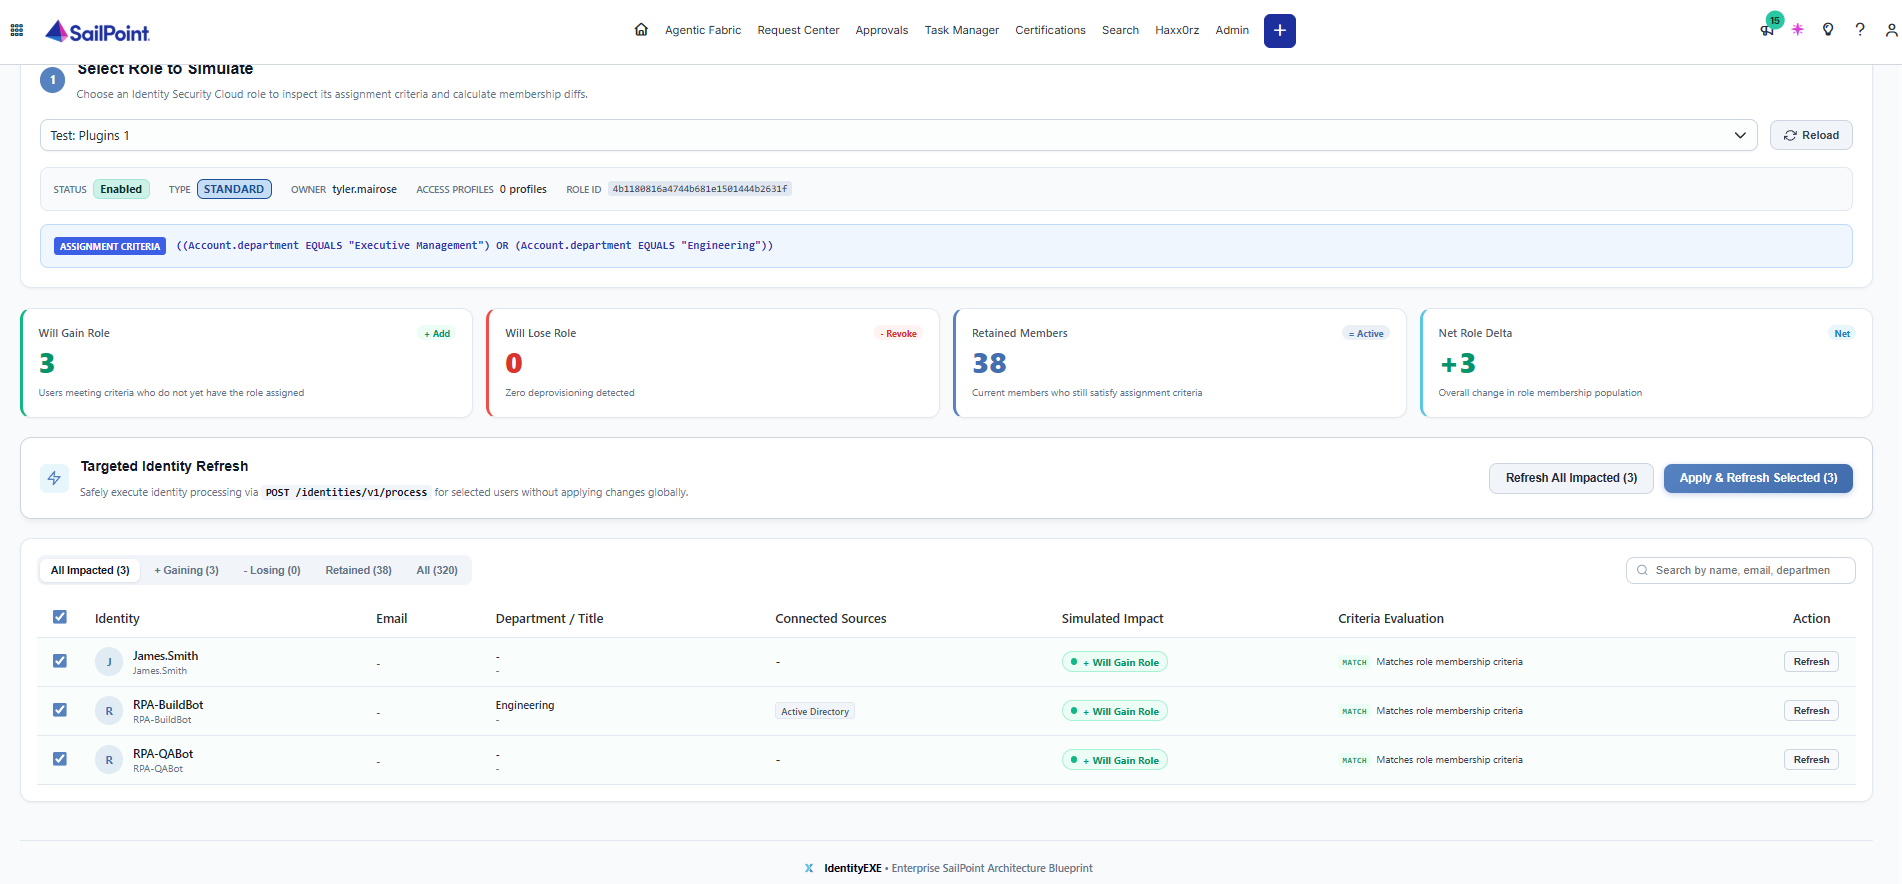Go to Approvals in navigation
Image resolution: width=1902 pixels, height=884 pixels.
click(x=882, y=30)
